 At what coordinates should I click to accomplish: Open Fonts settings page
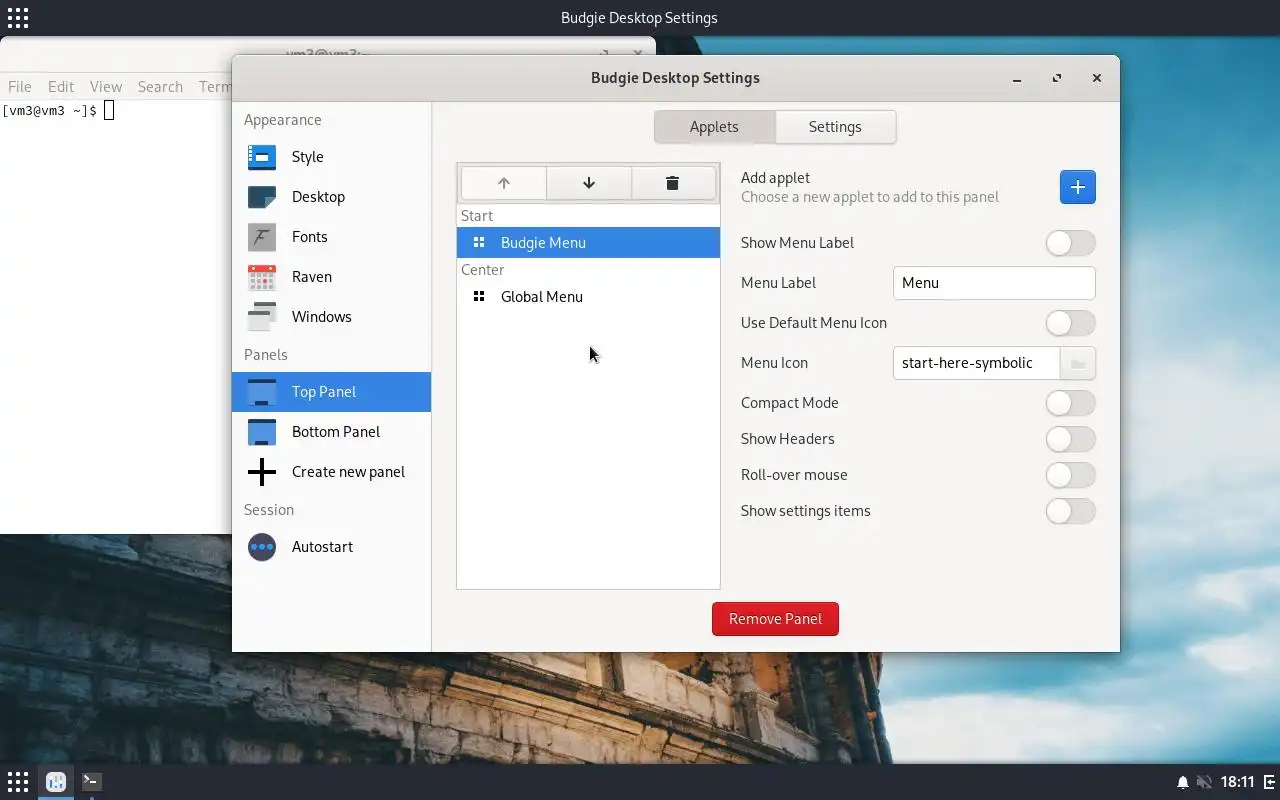(x=331, y=237)
